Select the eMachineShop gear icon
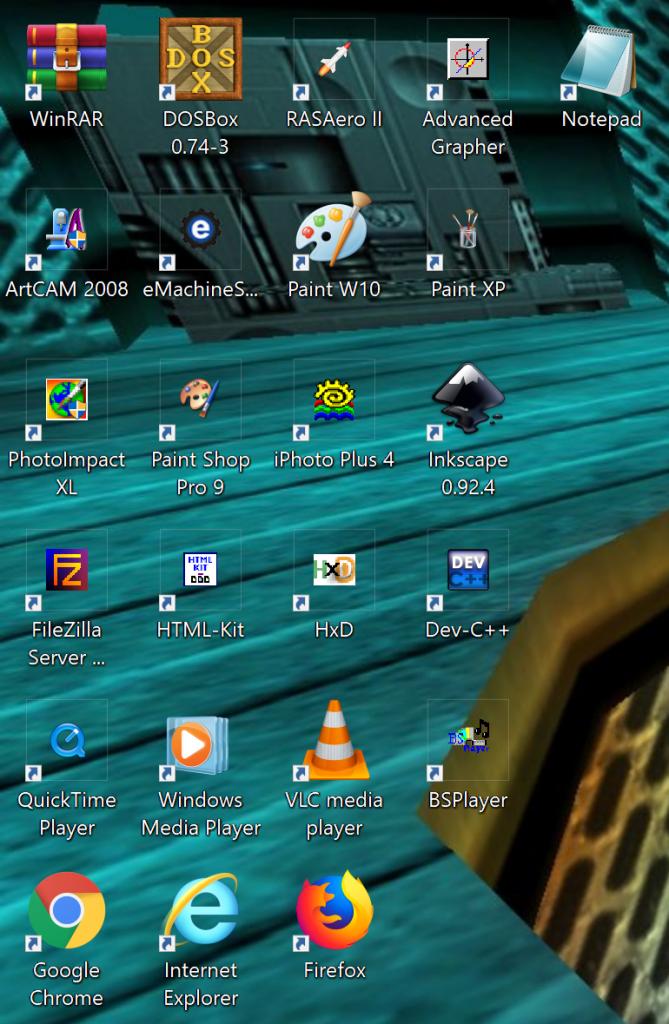This screenshot has width=669, height=1024. point(201,229)
